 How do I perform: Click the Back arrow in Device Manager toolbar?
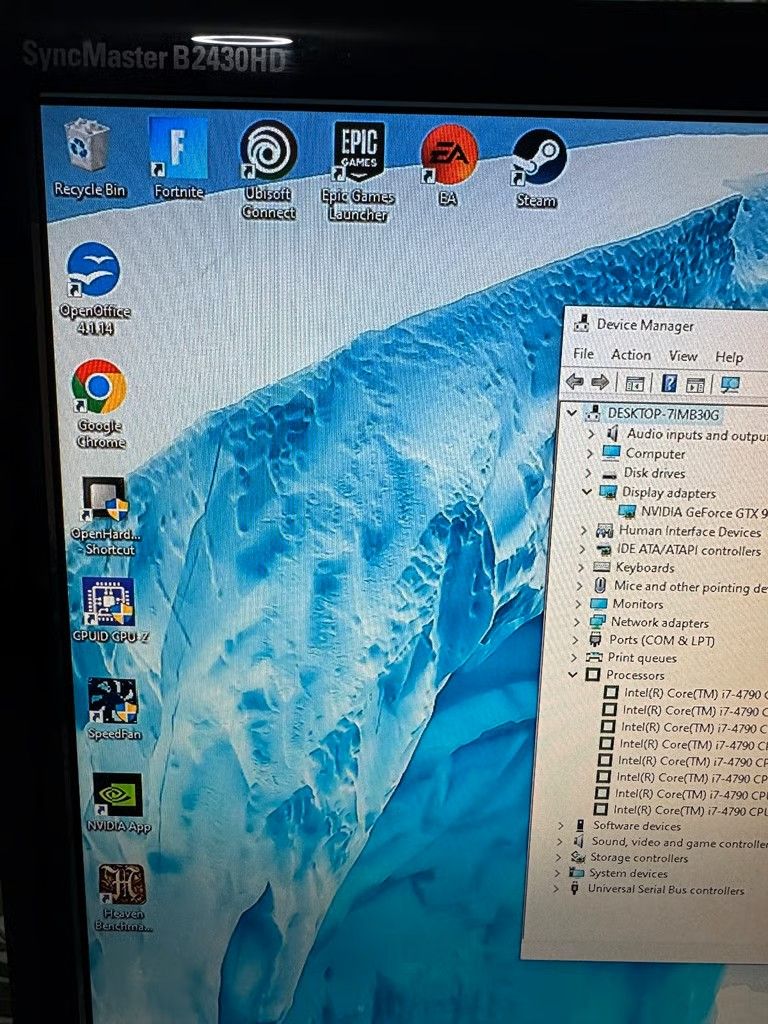575,381
